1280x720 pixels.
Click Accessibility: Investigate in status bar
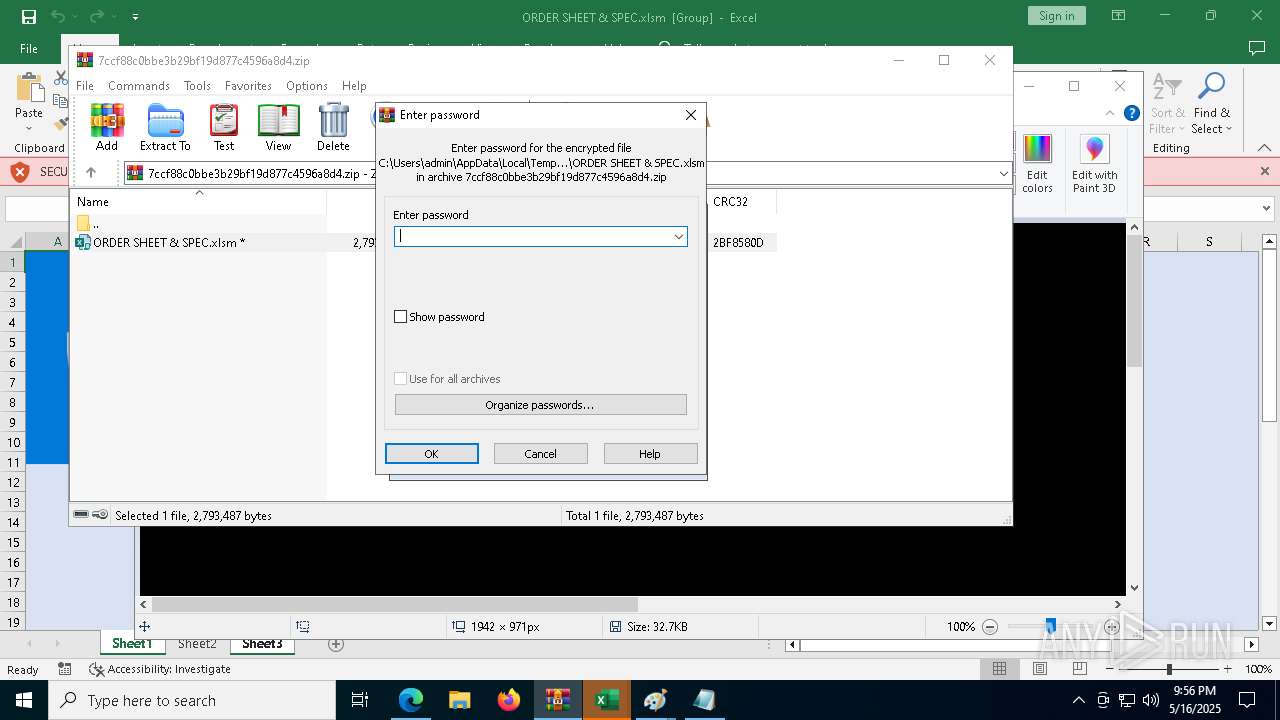[160, 669]
